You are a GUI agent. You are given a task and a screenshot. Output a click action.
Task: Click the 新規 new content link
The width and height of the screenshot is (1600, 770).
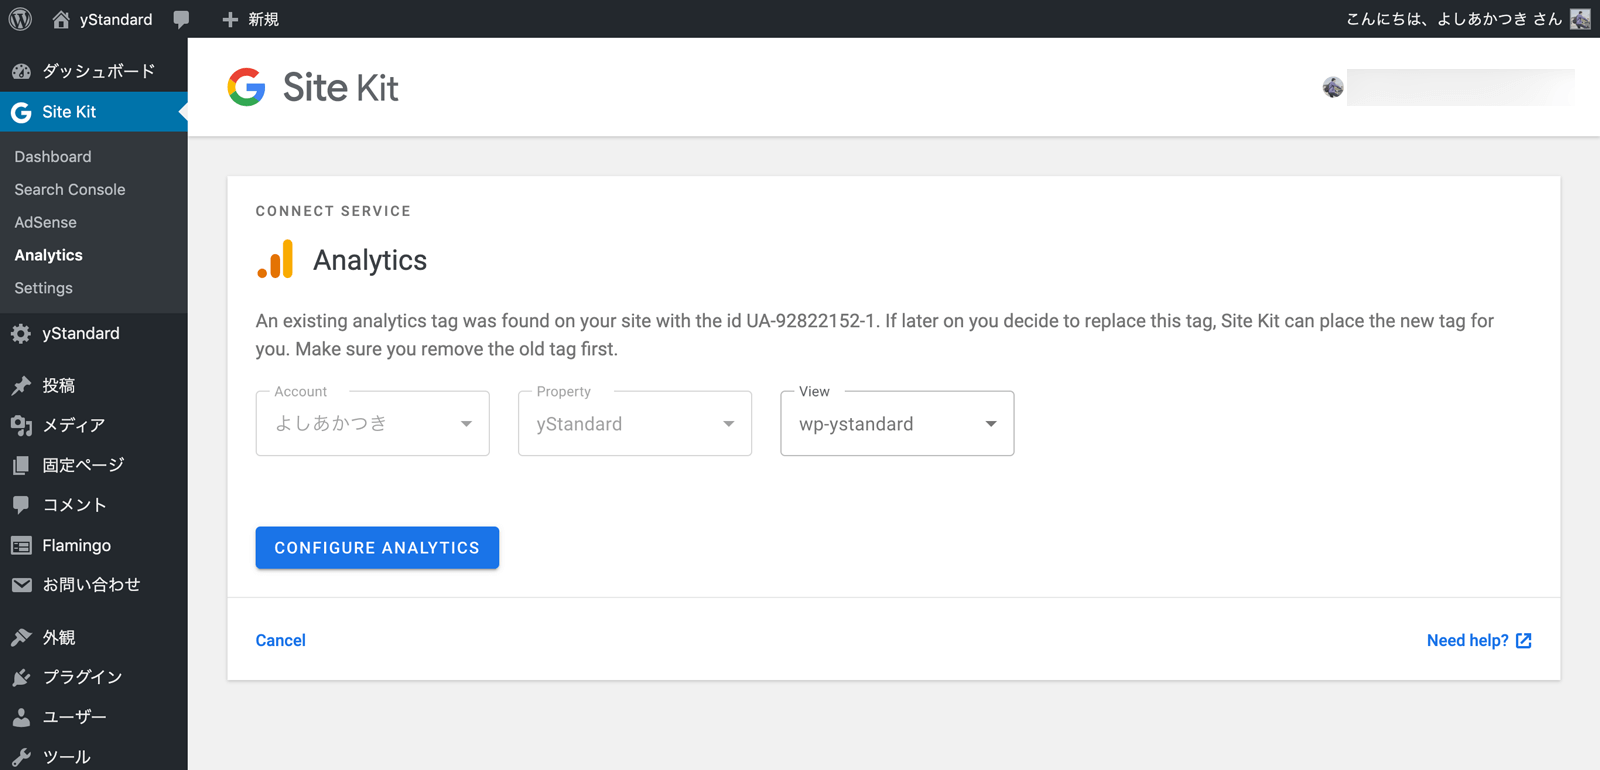click(x=264, y=19)
